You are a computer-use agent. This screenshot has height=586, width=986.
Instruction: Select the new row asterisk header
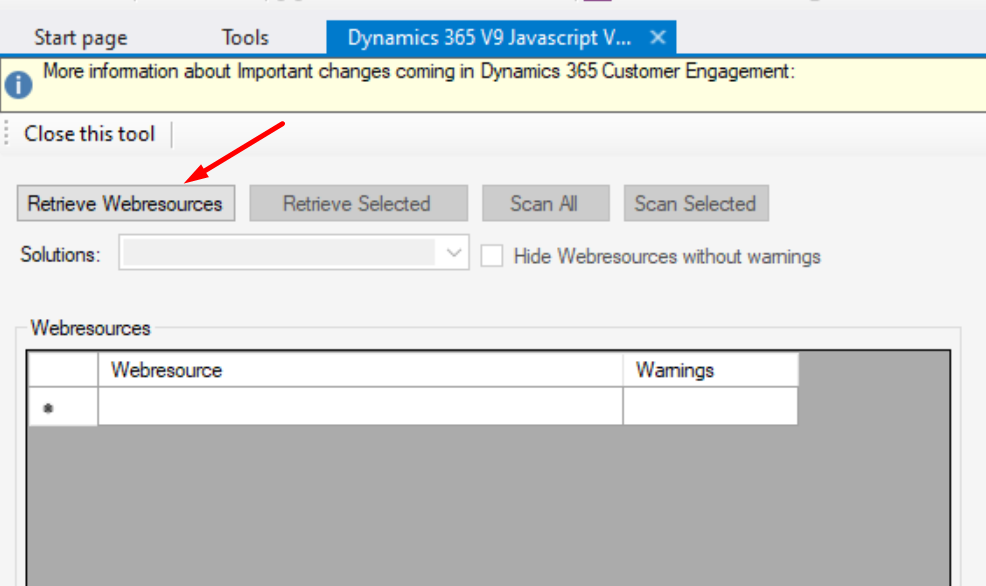pyautogui.click(x=63, y=407)
